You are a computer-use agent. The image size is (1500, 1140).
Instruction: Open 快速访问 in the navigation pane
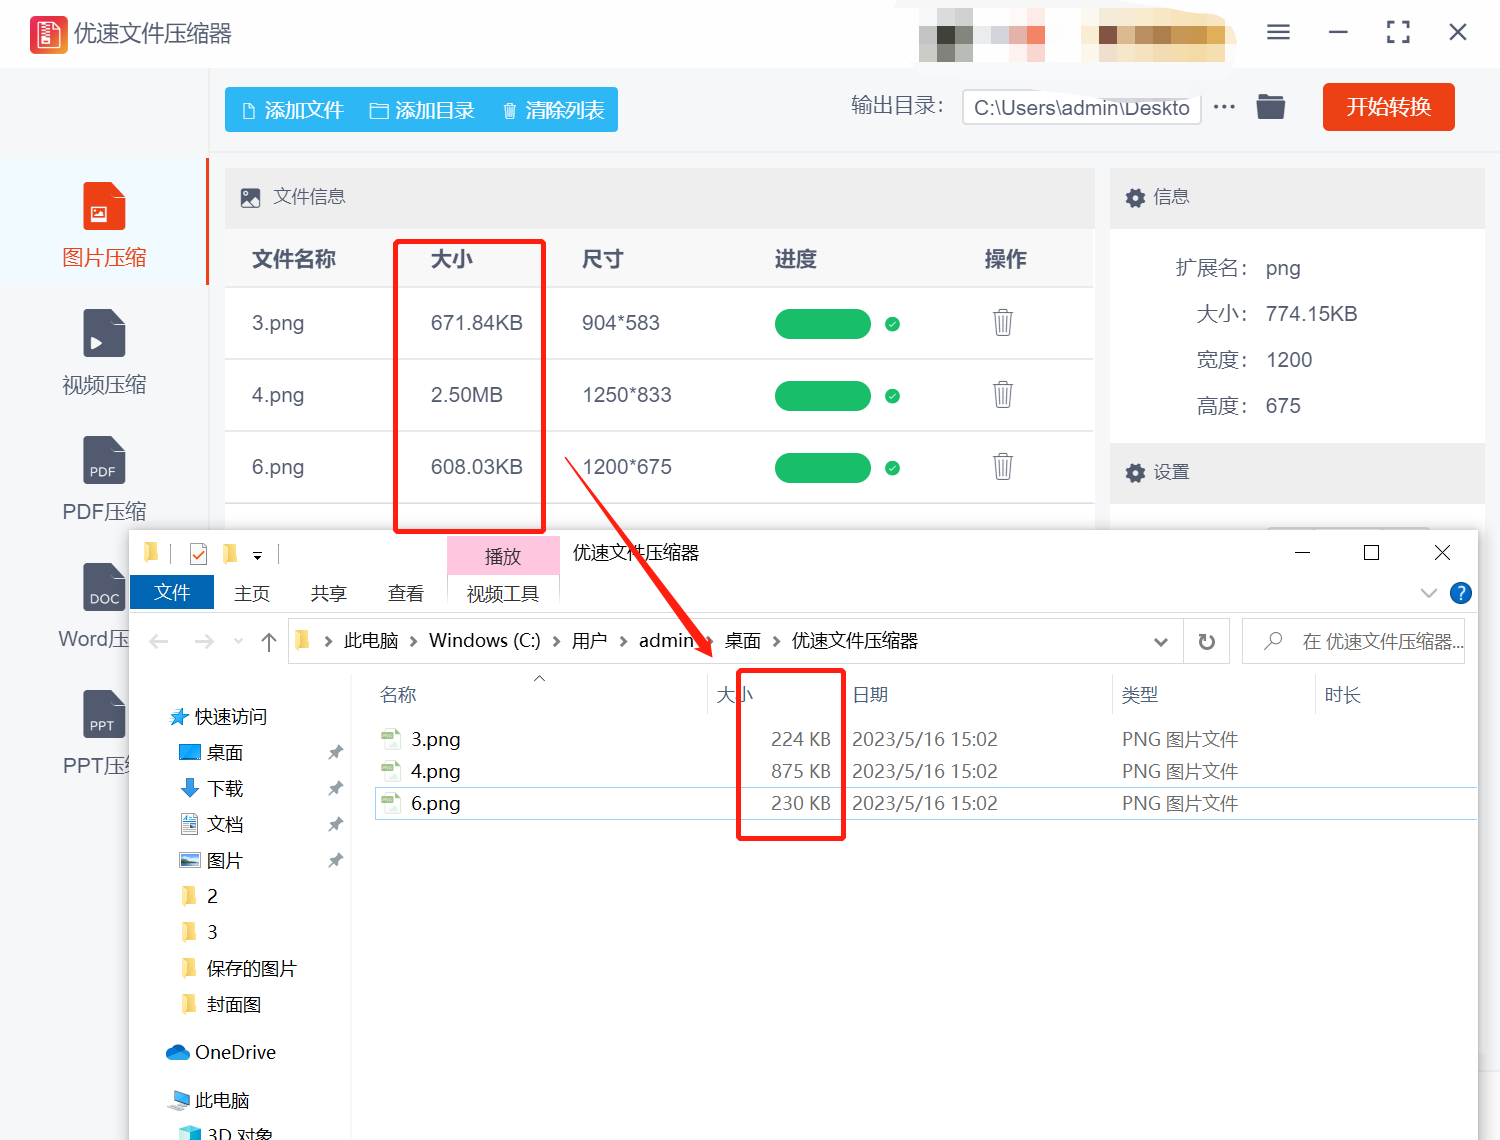point(219,716)
